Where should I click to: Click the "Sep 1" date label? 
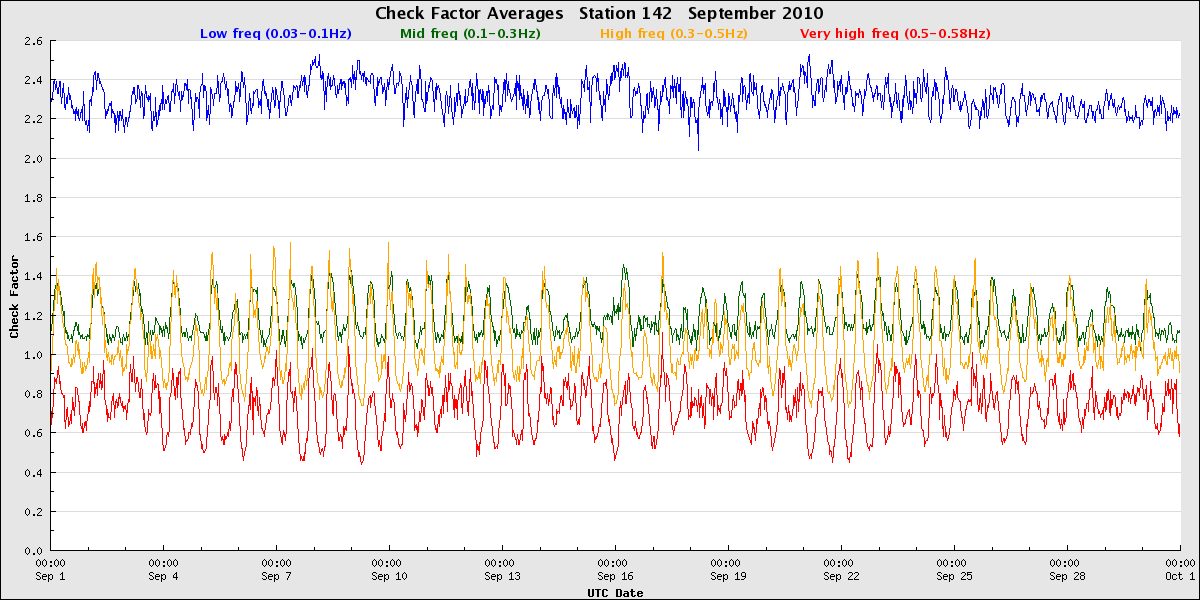tap(50, 577)
